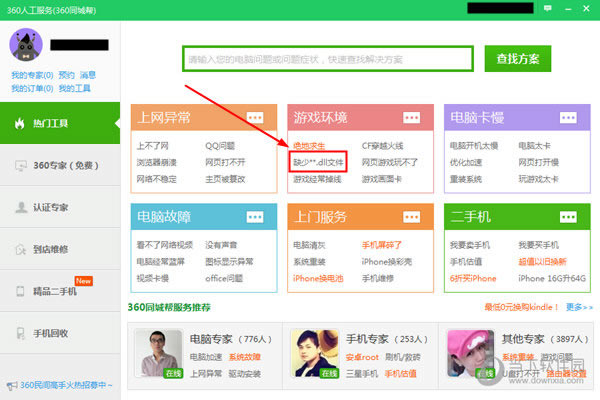The width and height of the screenshot is (600, 400).
Task: Choose 网页游戏玩不了 item
Action: 390,162
